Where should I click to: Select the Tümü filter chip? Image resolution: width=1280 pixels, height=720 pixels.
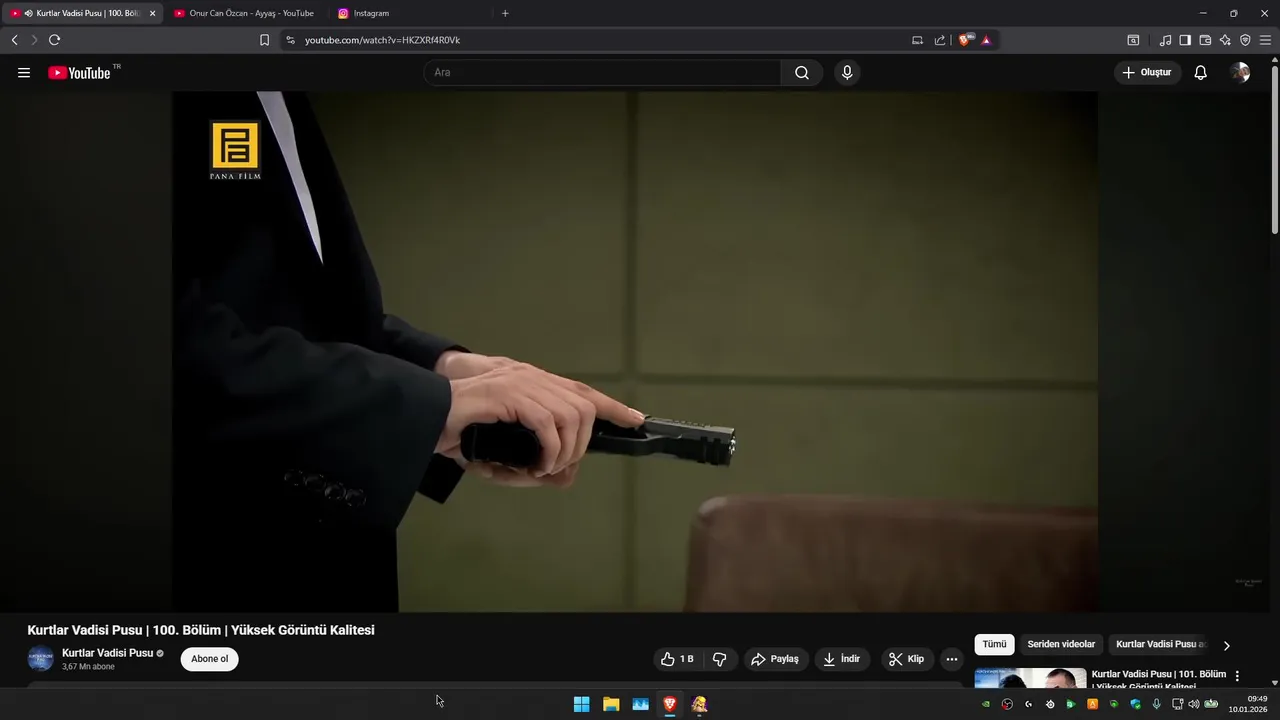coord(994,644)
